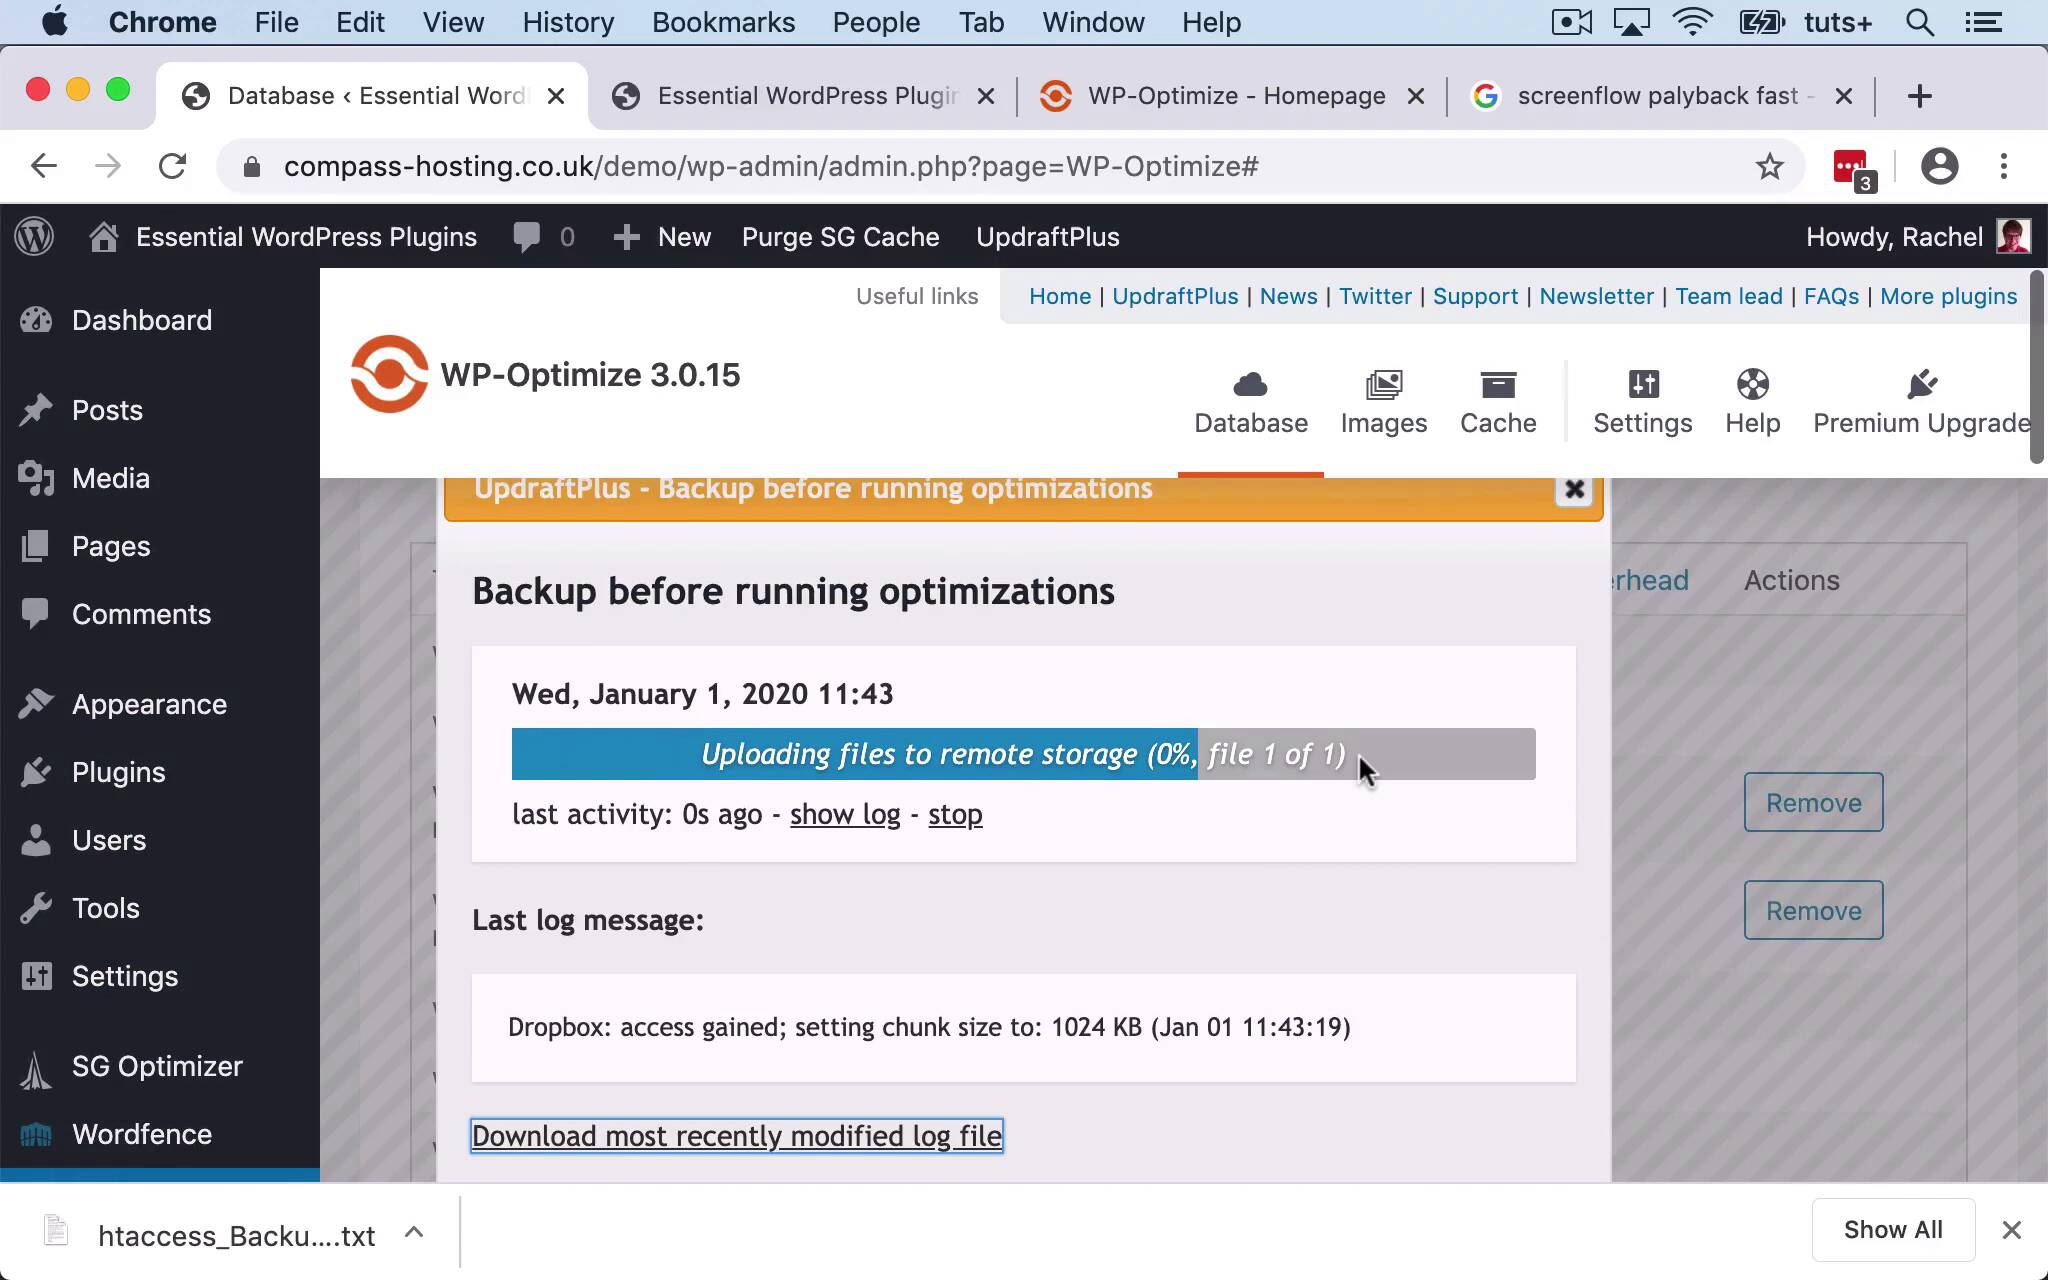Click the backup upload progress bar
Viewport: 2048px width, 1280px height.
1023,754
